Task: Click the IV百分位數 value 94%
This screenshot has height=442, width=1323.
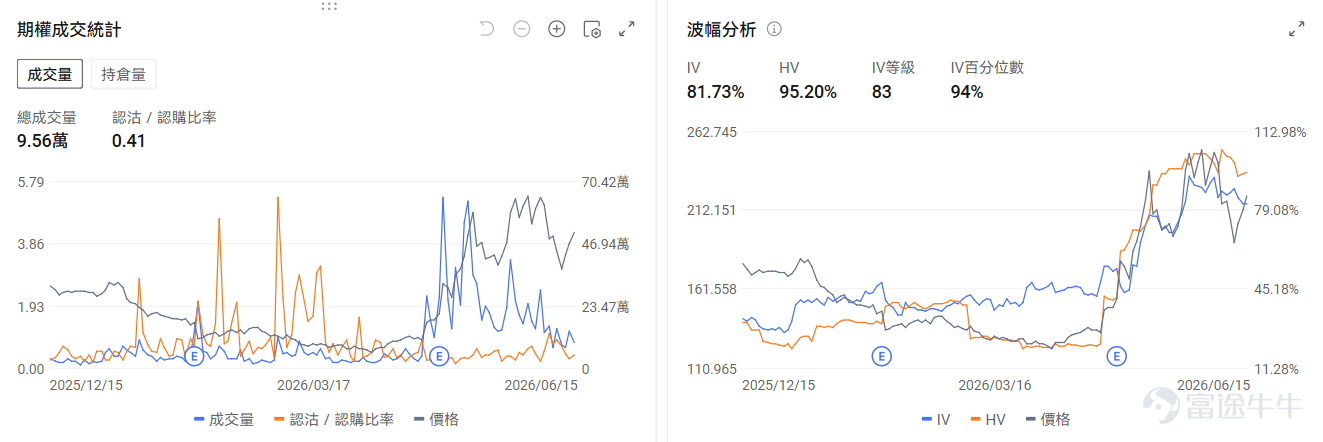Action: point(966,92)
